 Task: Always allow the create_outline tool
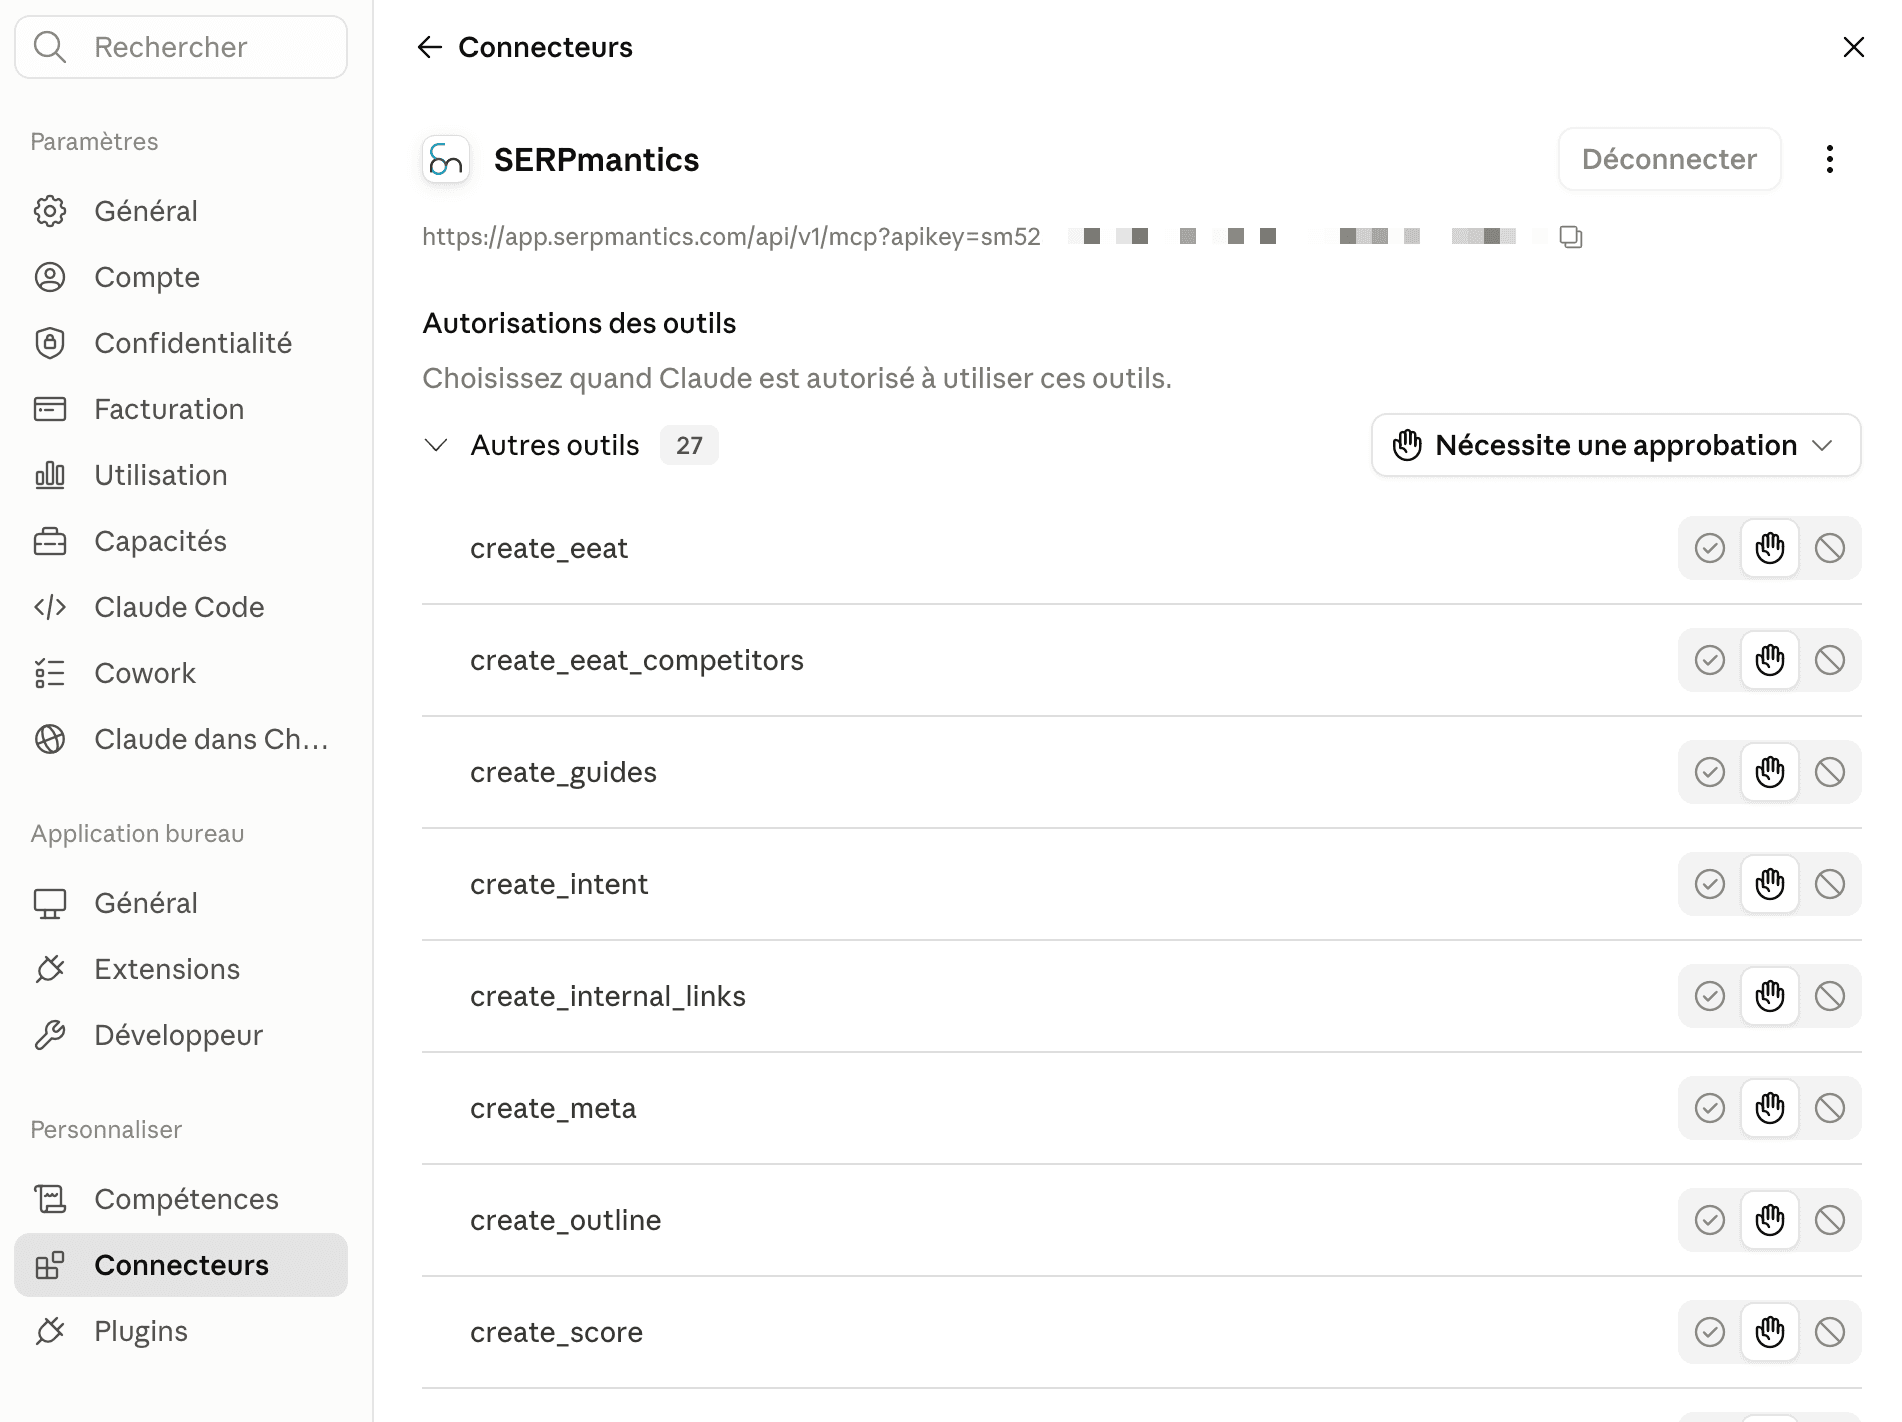coord(1710,1220)
